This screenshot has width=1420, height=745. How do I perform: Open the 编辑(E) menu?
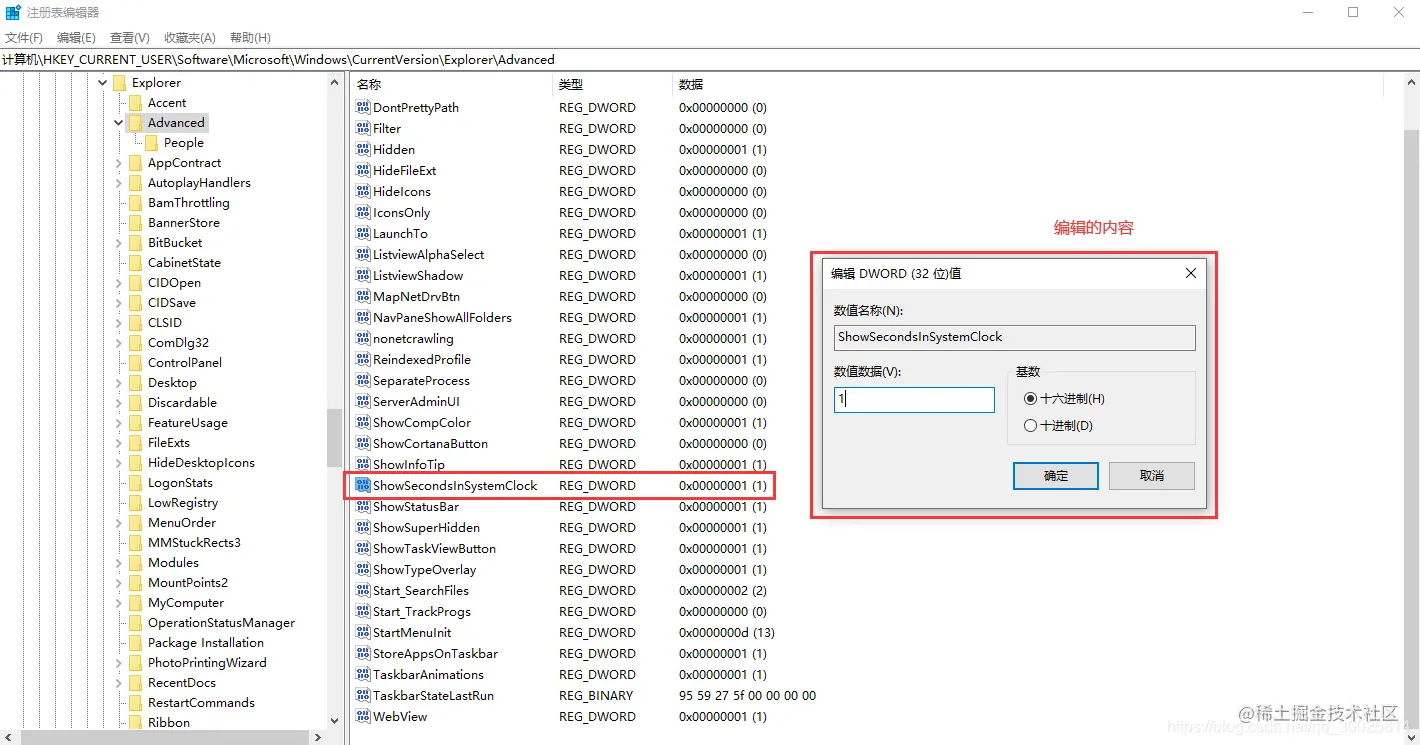pos(76,38)
